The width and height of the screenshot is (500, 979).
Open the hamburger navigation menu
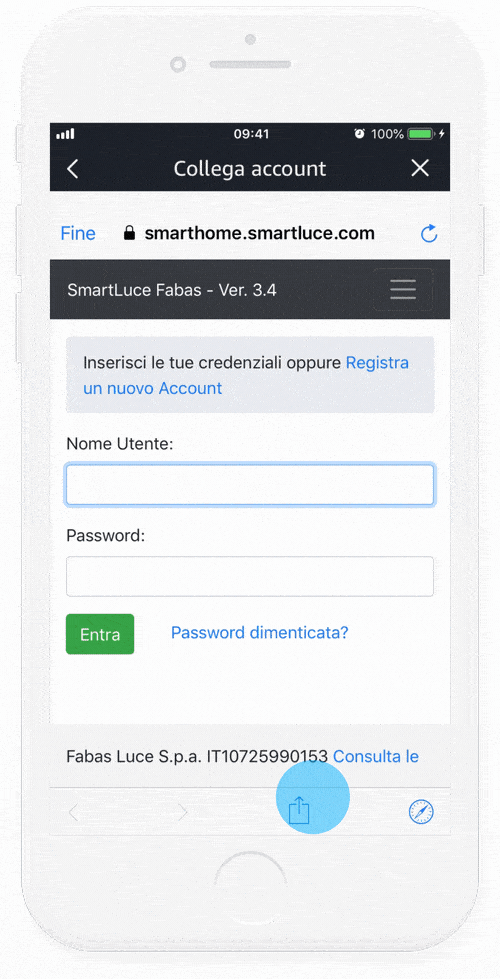click(403, 290)
